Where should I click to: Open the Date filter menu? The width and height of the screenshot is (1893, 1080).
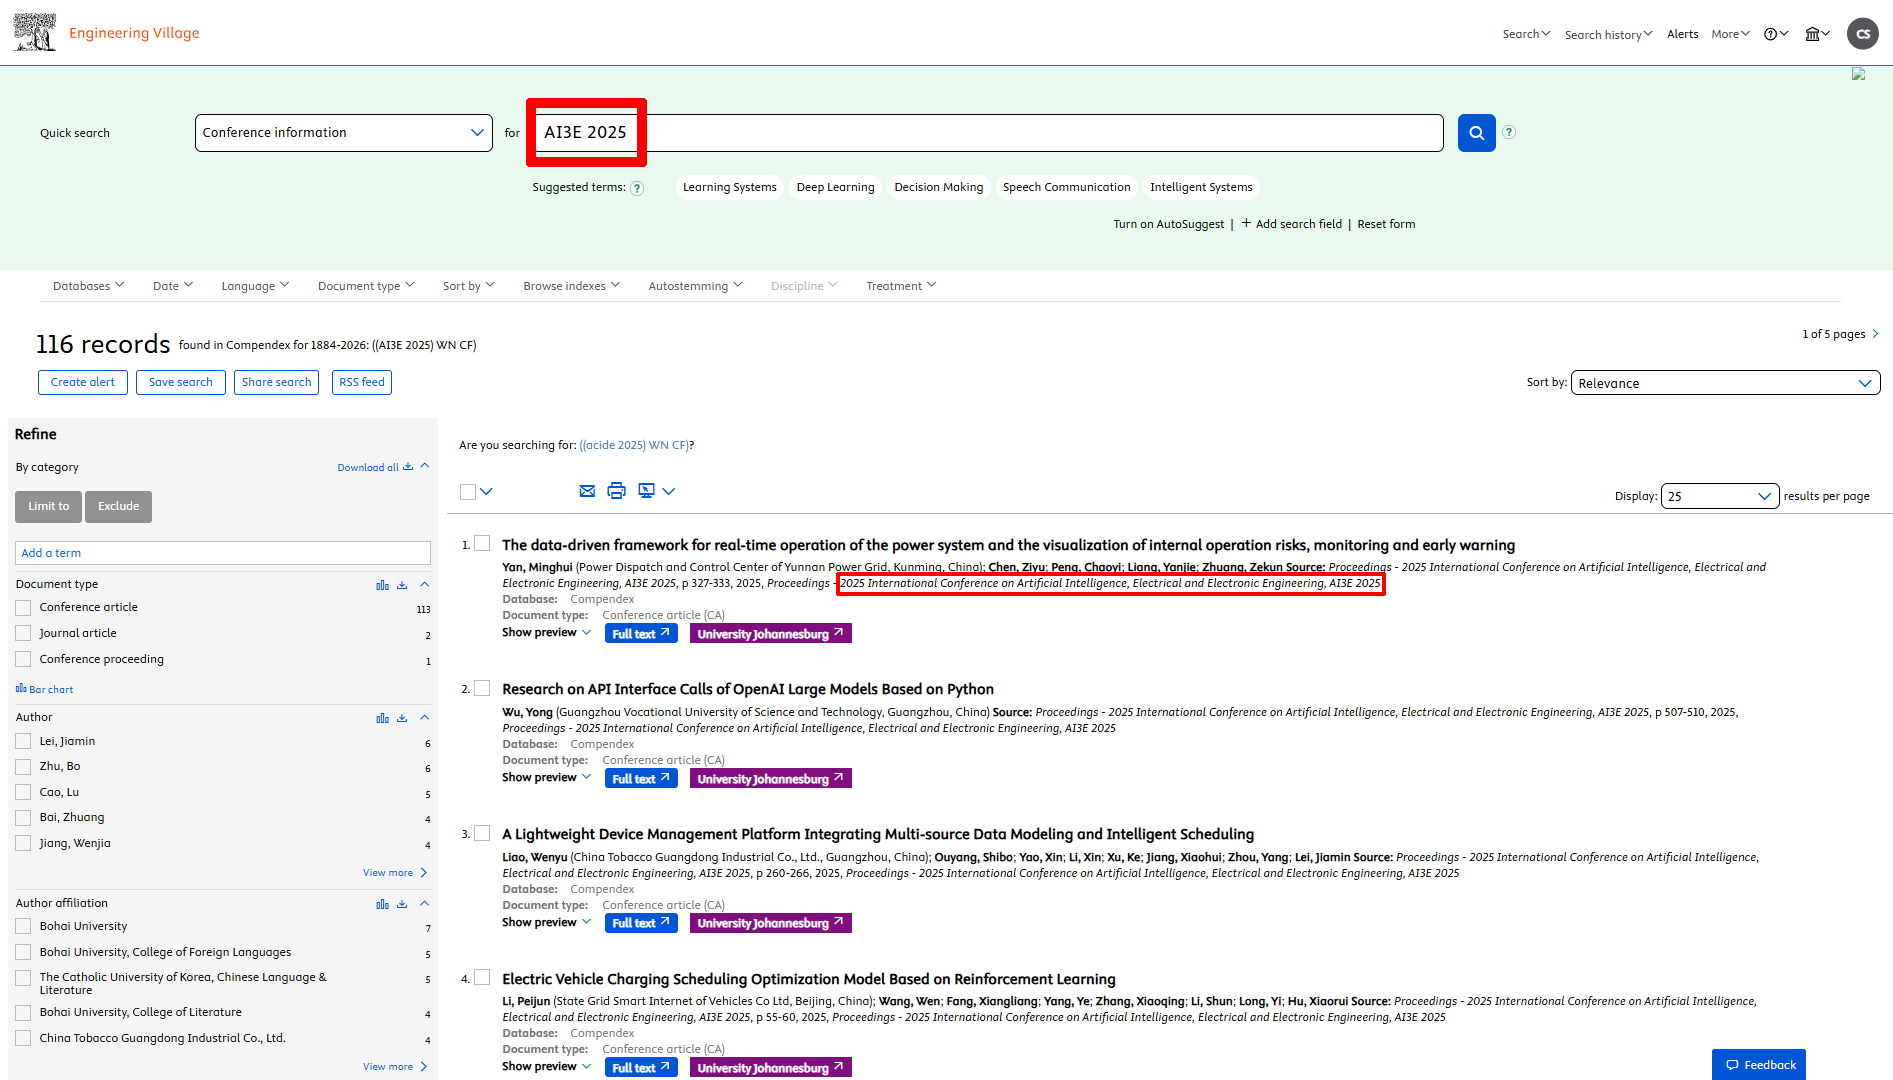[x=172, y=286]
